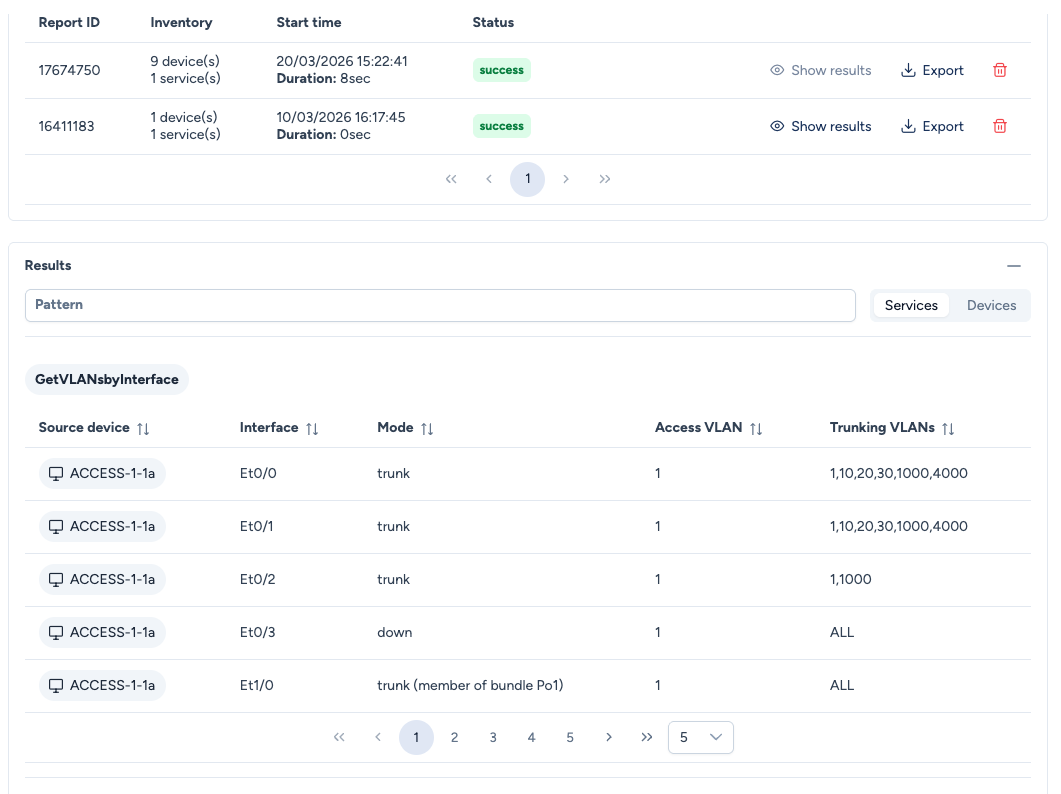Delete report 17674750 with trash icon

pyautogui.click(x=999, y=70)
